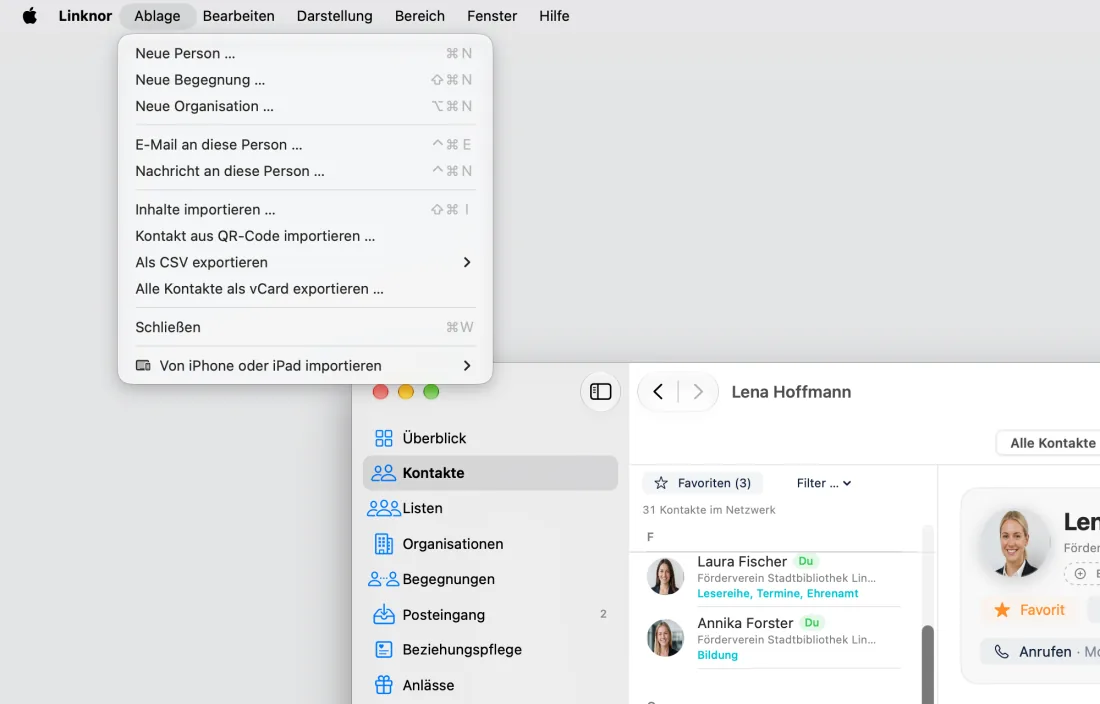1100x704 pixels.
Task: Choose Neue Organisation menu entry
Action: [305, 106]
